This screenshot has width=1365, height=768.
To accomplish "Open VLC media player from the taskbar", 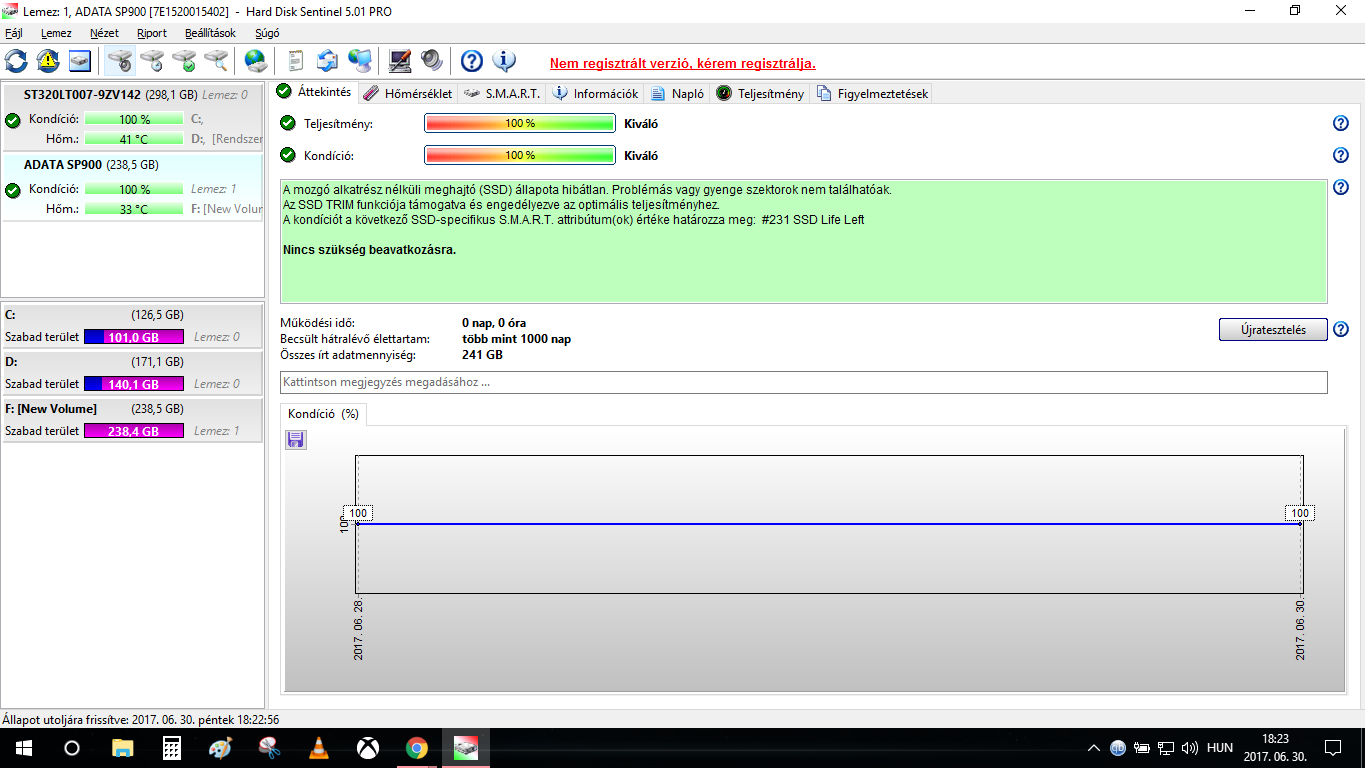I will click(319, 748).
